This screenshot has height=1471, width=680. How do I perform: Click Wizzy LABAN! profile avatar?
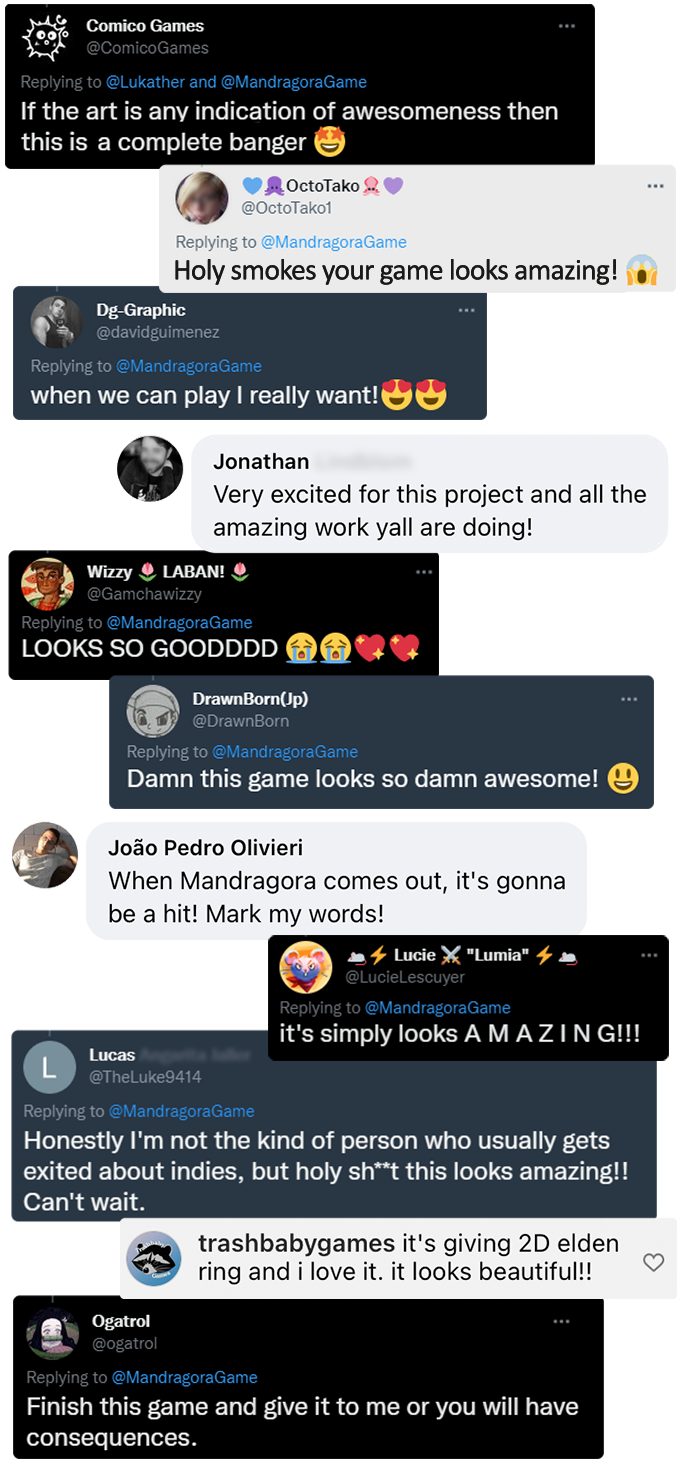click(x=48, y=584)
